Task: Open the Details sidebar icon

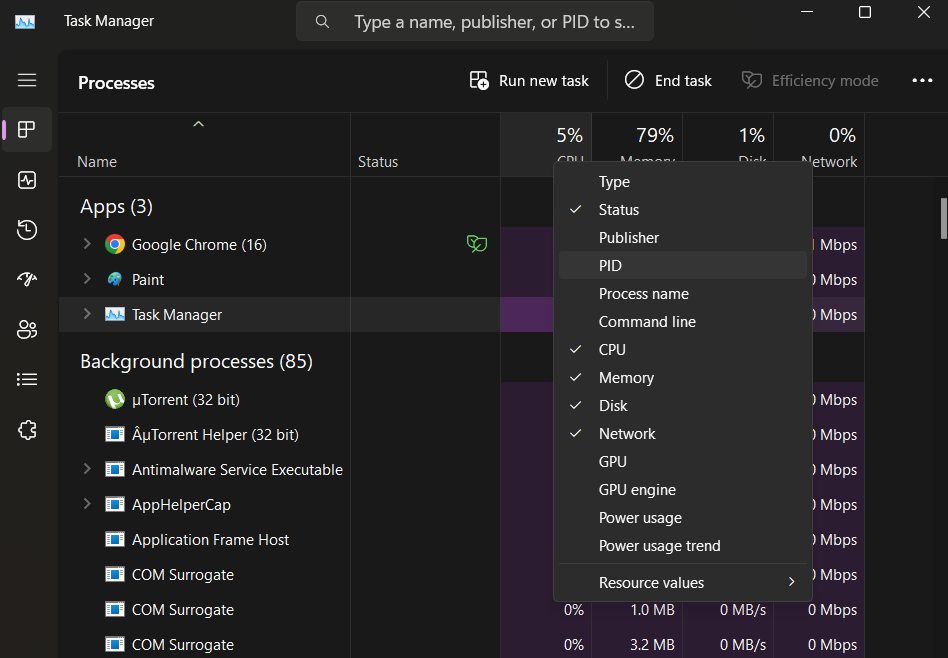Action: click(27, 380)
